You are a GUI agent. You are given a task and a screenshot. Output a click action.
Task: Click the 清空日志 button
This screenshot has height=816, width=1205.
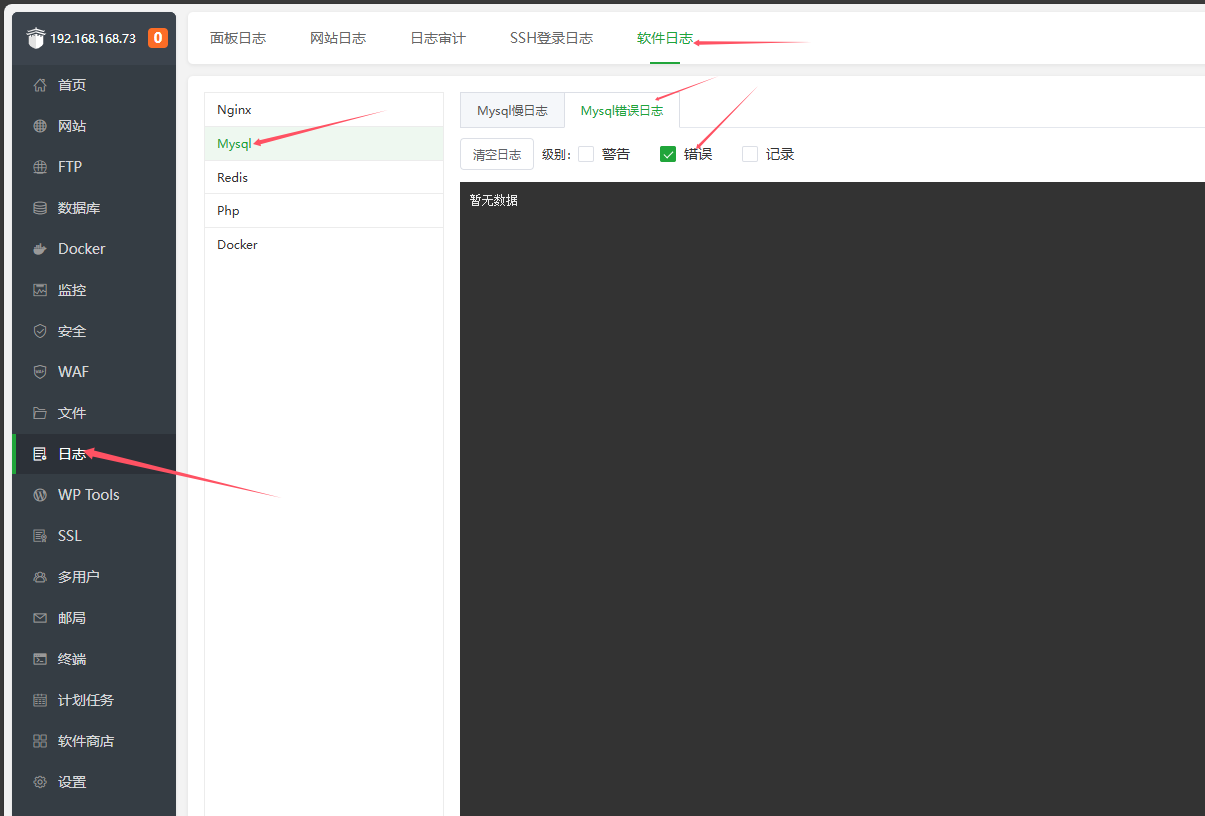point(497,154)
